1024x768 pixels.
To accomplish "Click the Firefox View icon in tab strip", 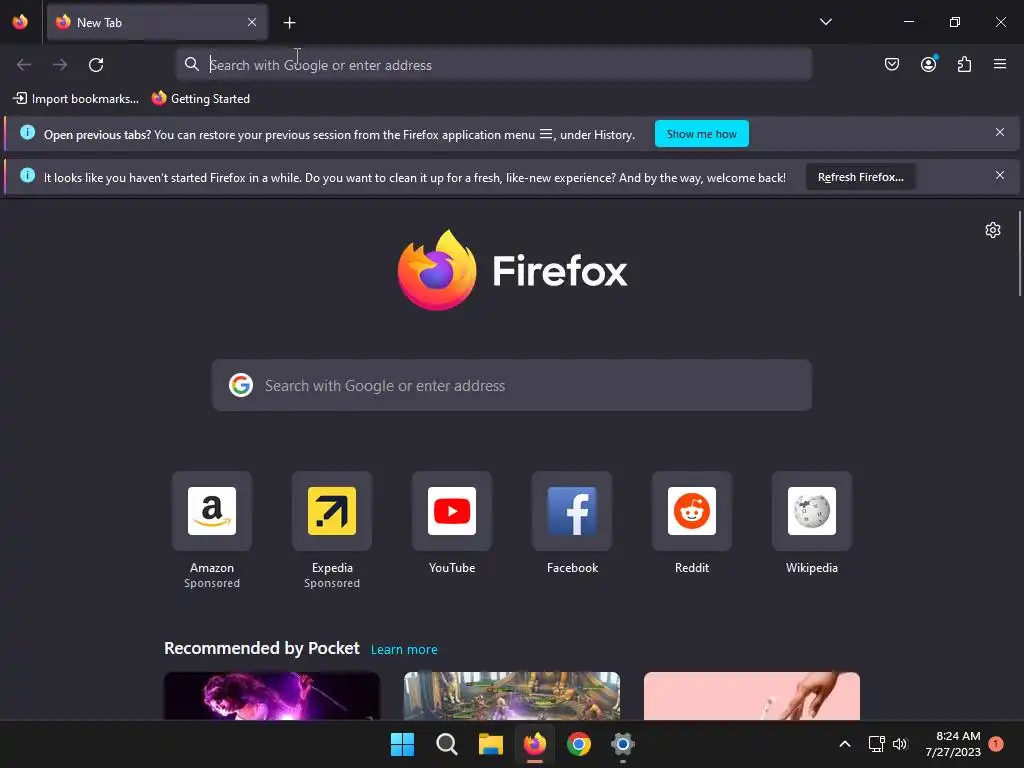I will tap(20, 22).
